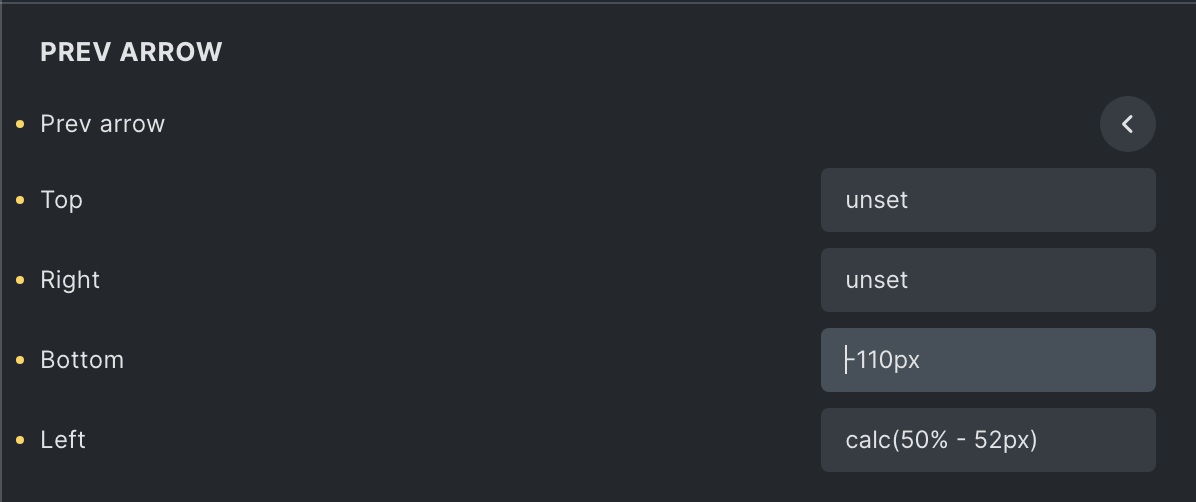
Task: Click the Top setting label
Action: coord(61,200)
